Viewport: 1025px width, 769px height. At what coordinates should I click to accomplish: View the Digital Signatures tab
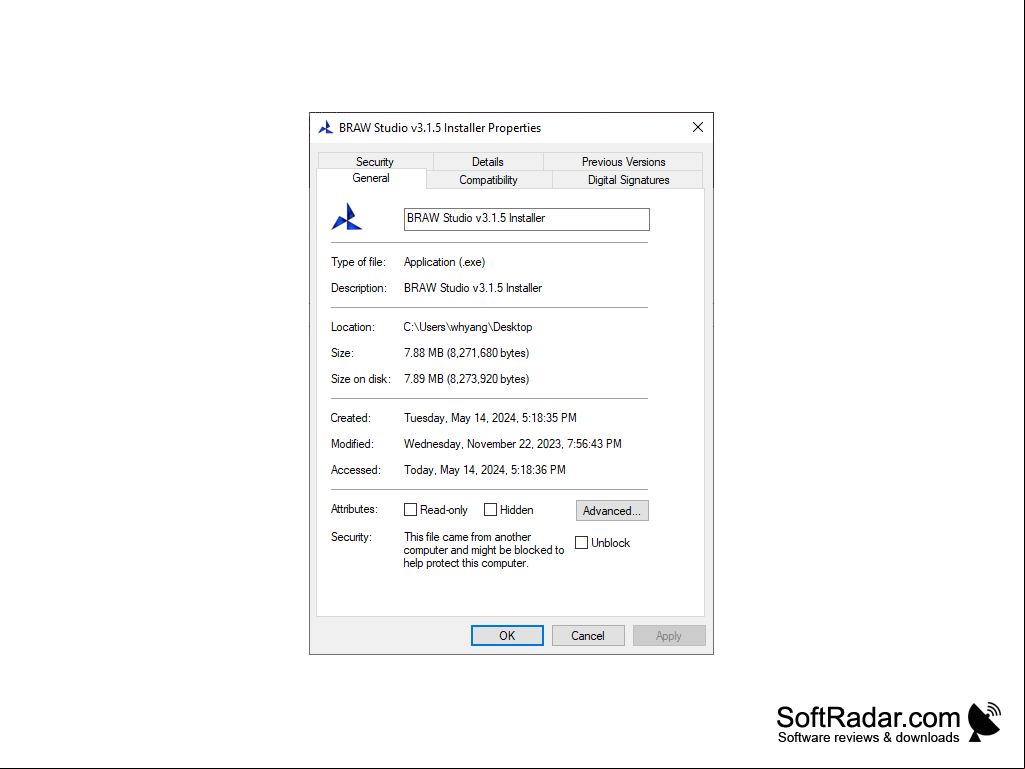628,180
